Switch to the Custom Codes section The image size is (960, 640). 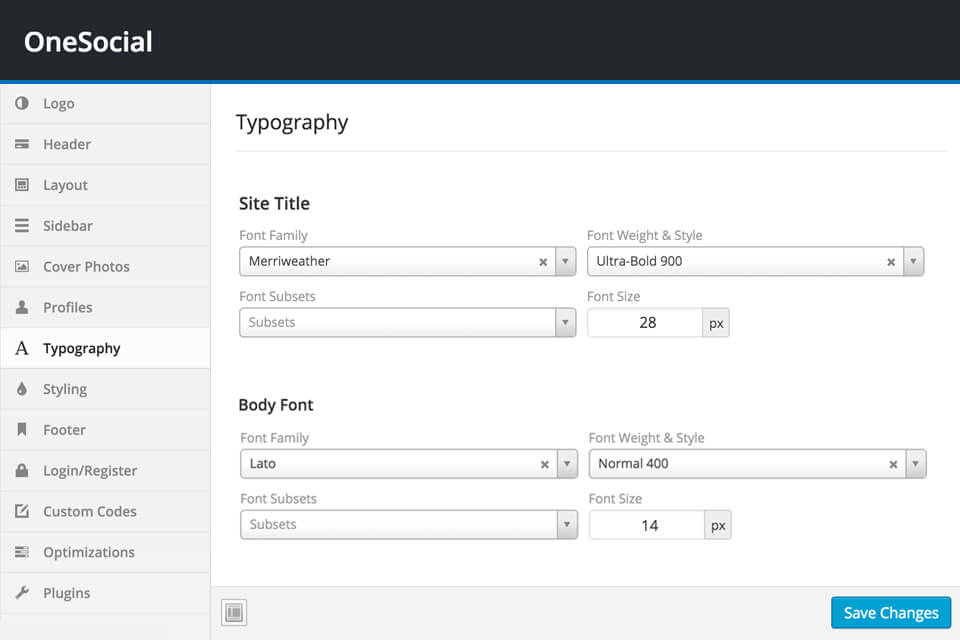pyautogui.click(x=89, y=511)
